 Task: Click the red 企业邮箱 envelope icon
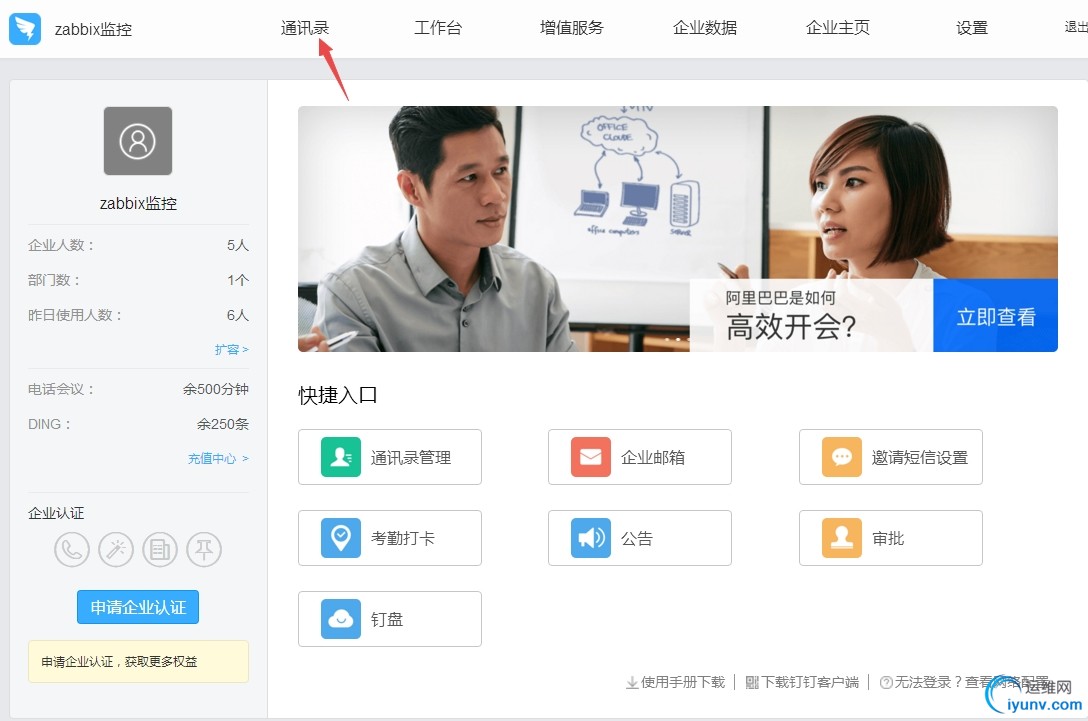[590, 457]
